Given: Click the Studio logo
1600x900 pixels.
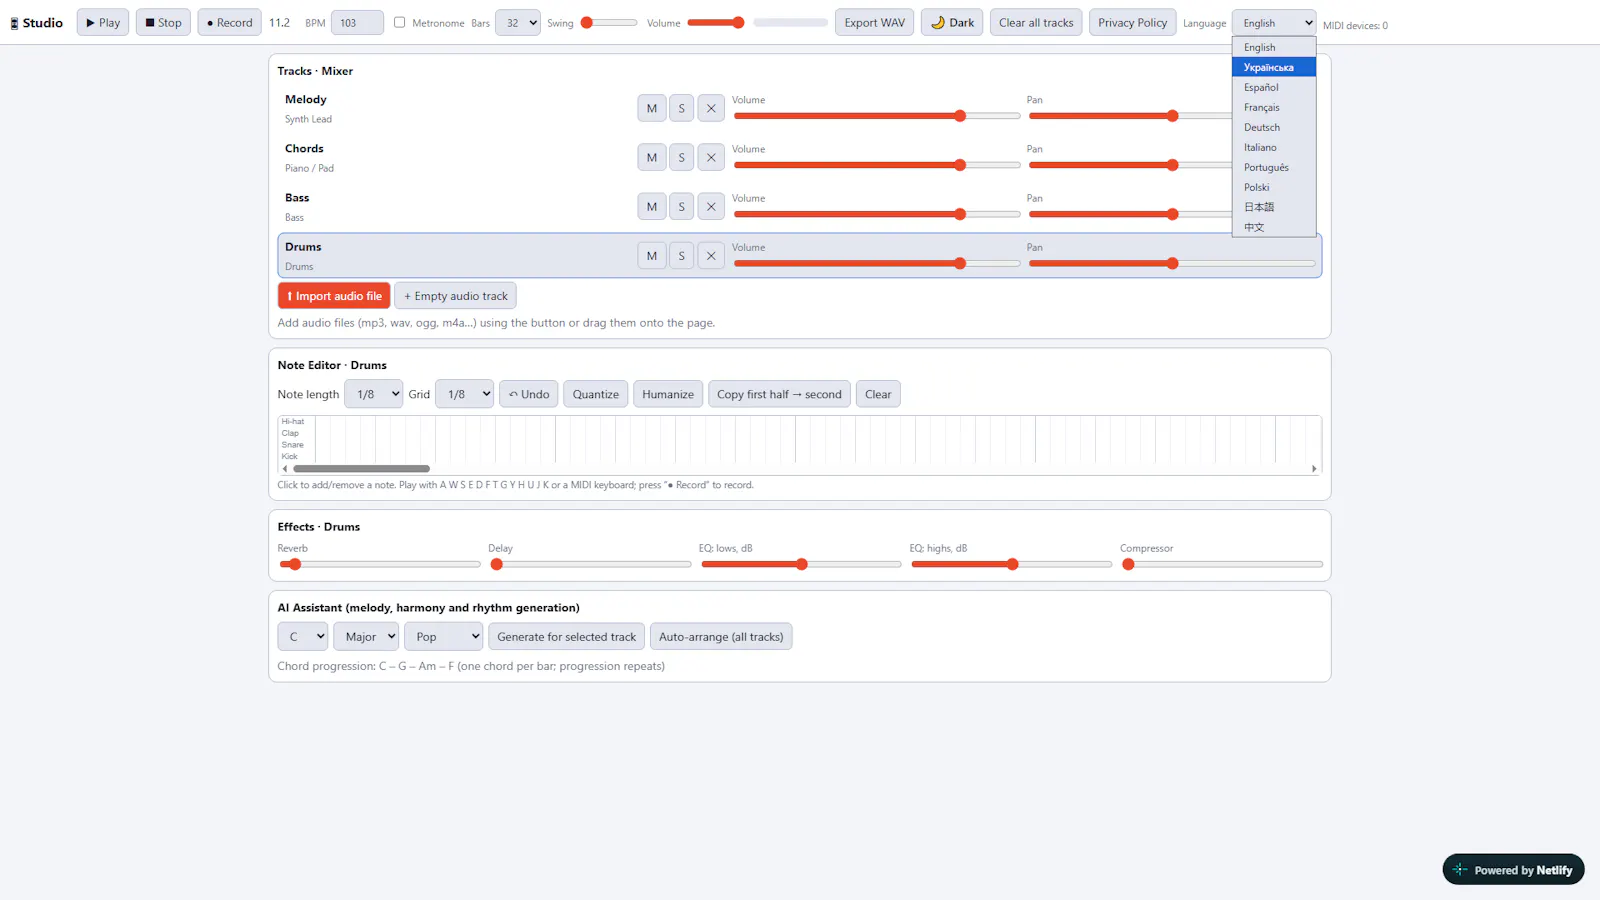Looking at the screenshot, I should coord(37,23).
